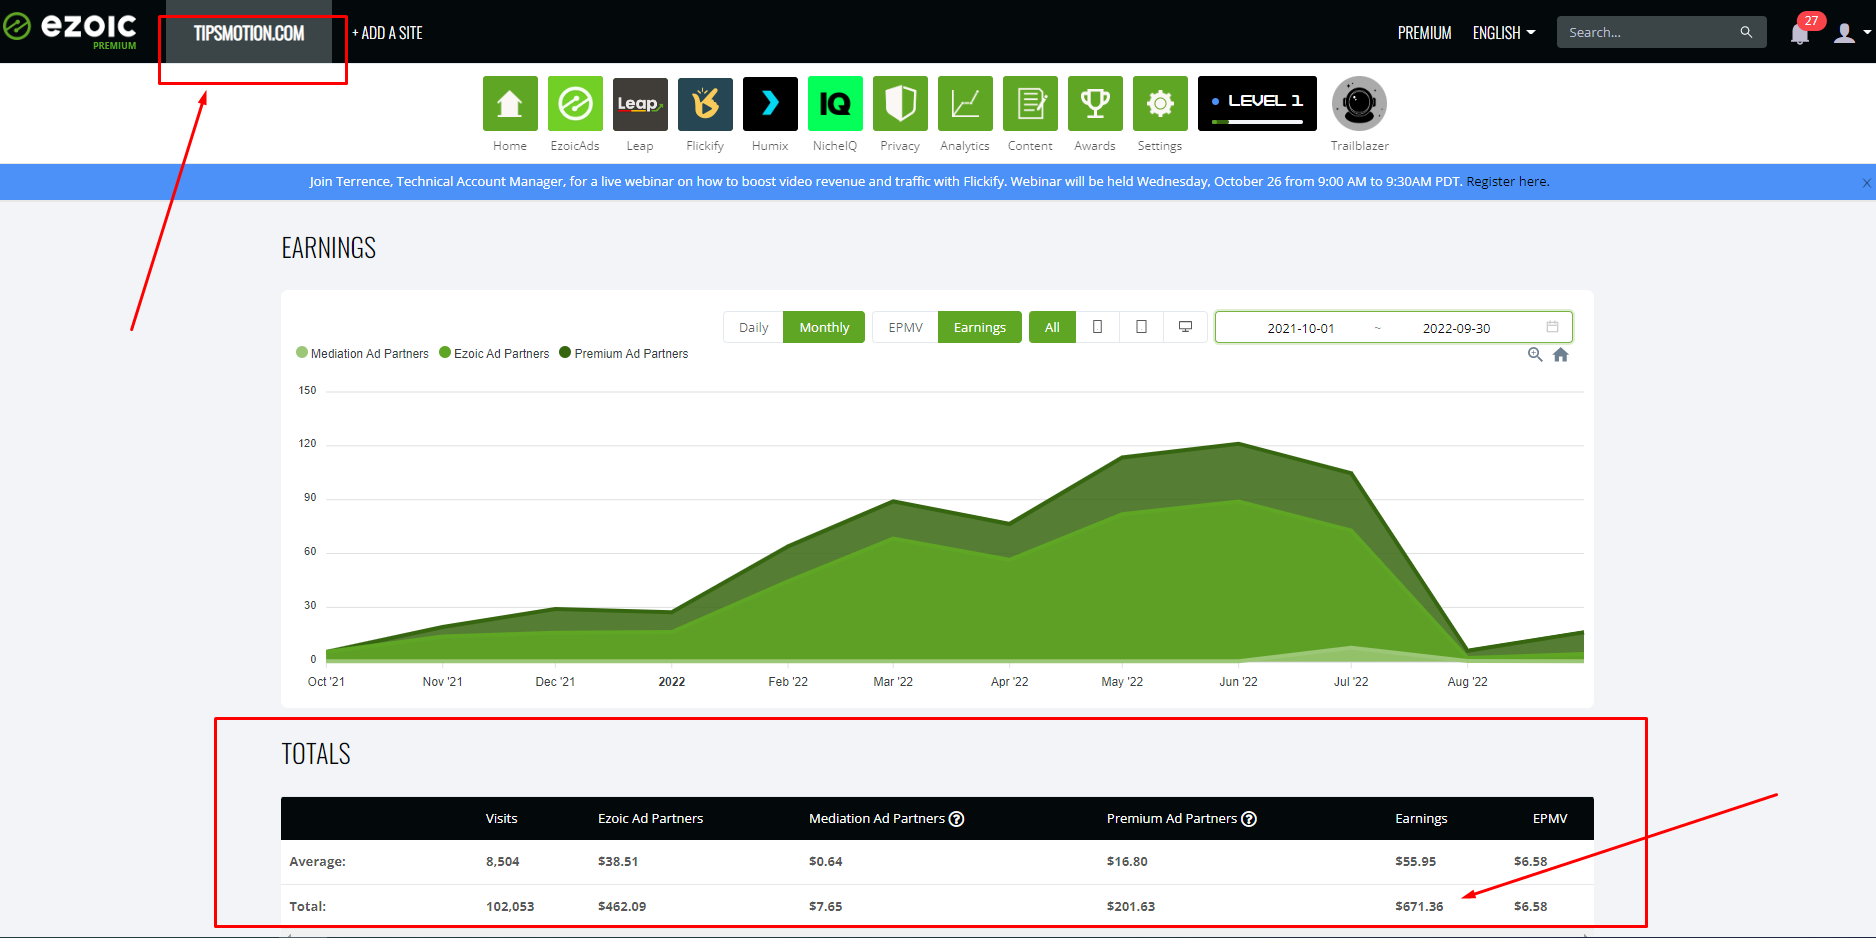This screenshot has height=938, width=1876.
Task: Click the Visits column header
Action: click(502, 818)
